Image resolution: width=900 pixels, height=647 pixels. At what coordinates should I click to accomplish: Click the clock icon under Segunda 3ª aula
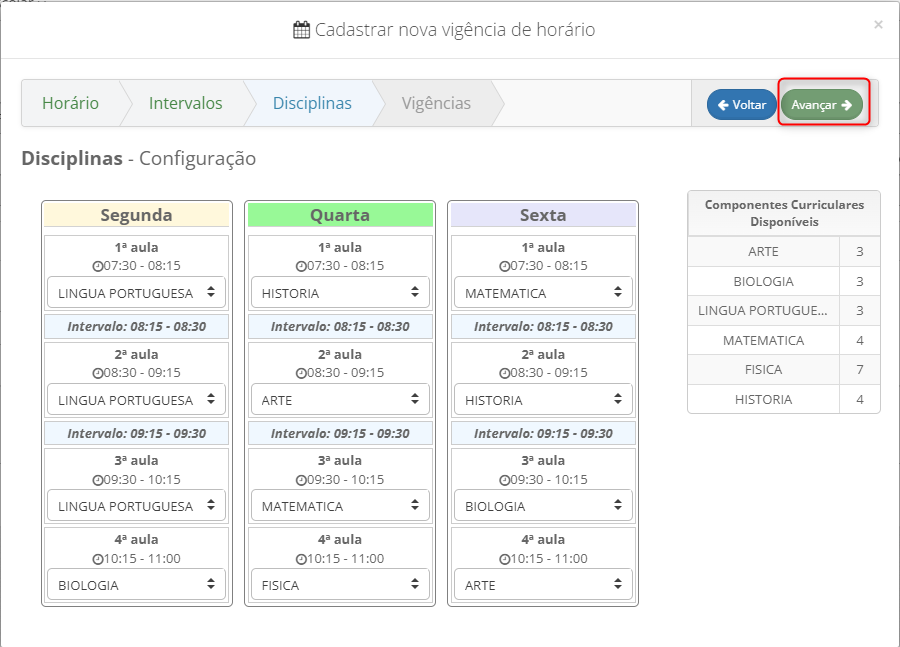point(98,480)
